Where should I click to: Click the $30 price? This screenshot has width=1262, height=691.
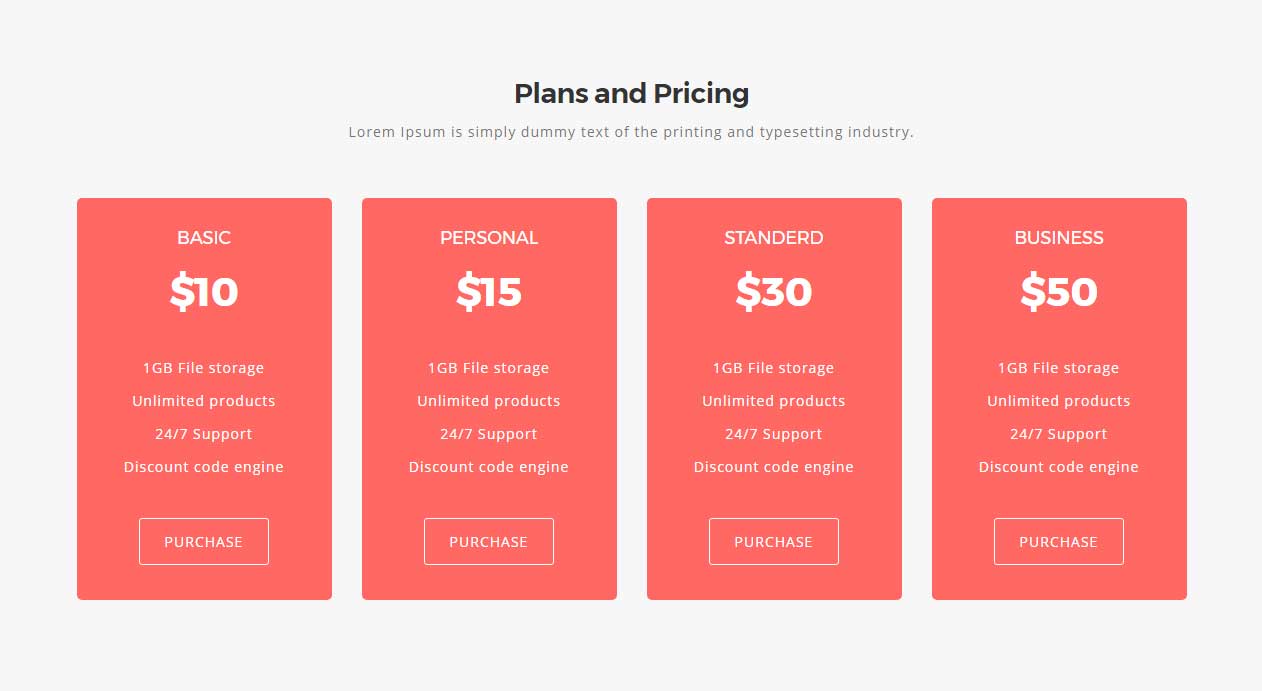(774, 292)
